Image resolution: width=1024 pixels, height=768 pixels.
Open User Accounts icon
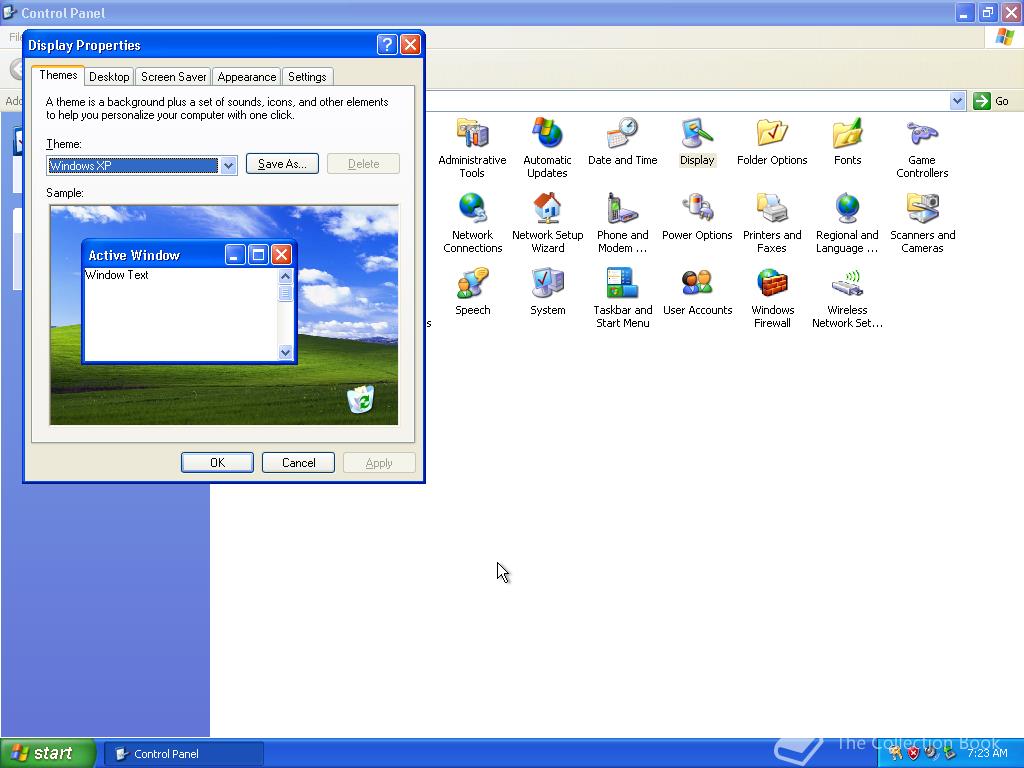697,283
